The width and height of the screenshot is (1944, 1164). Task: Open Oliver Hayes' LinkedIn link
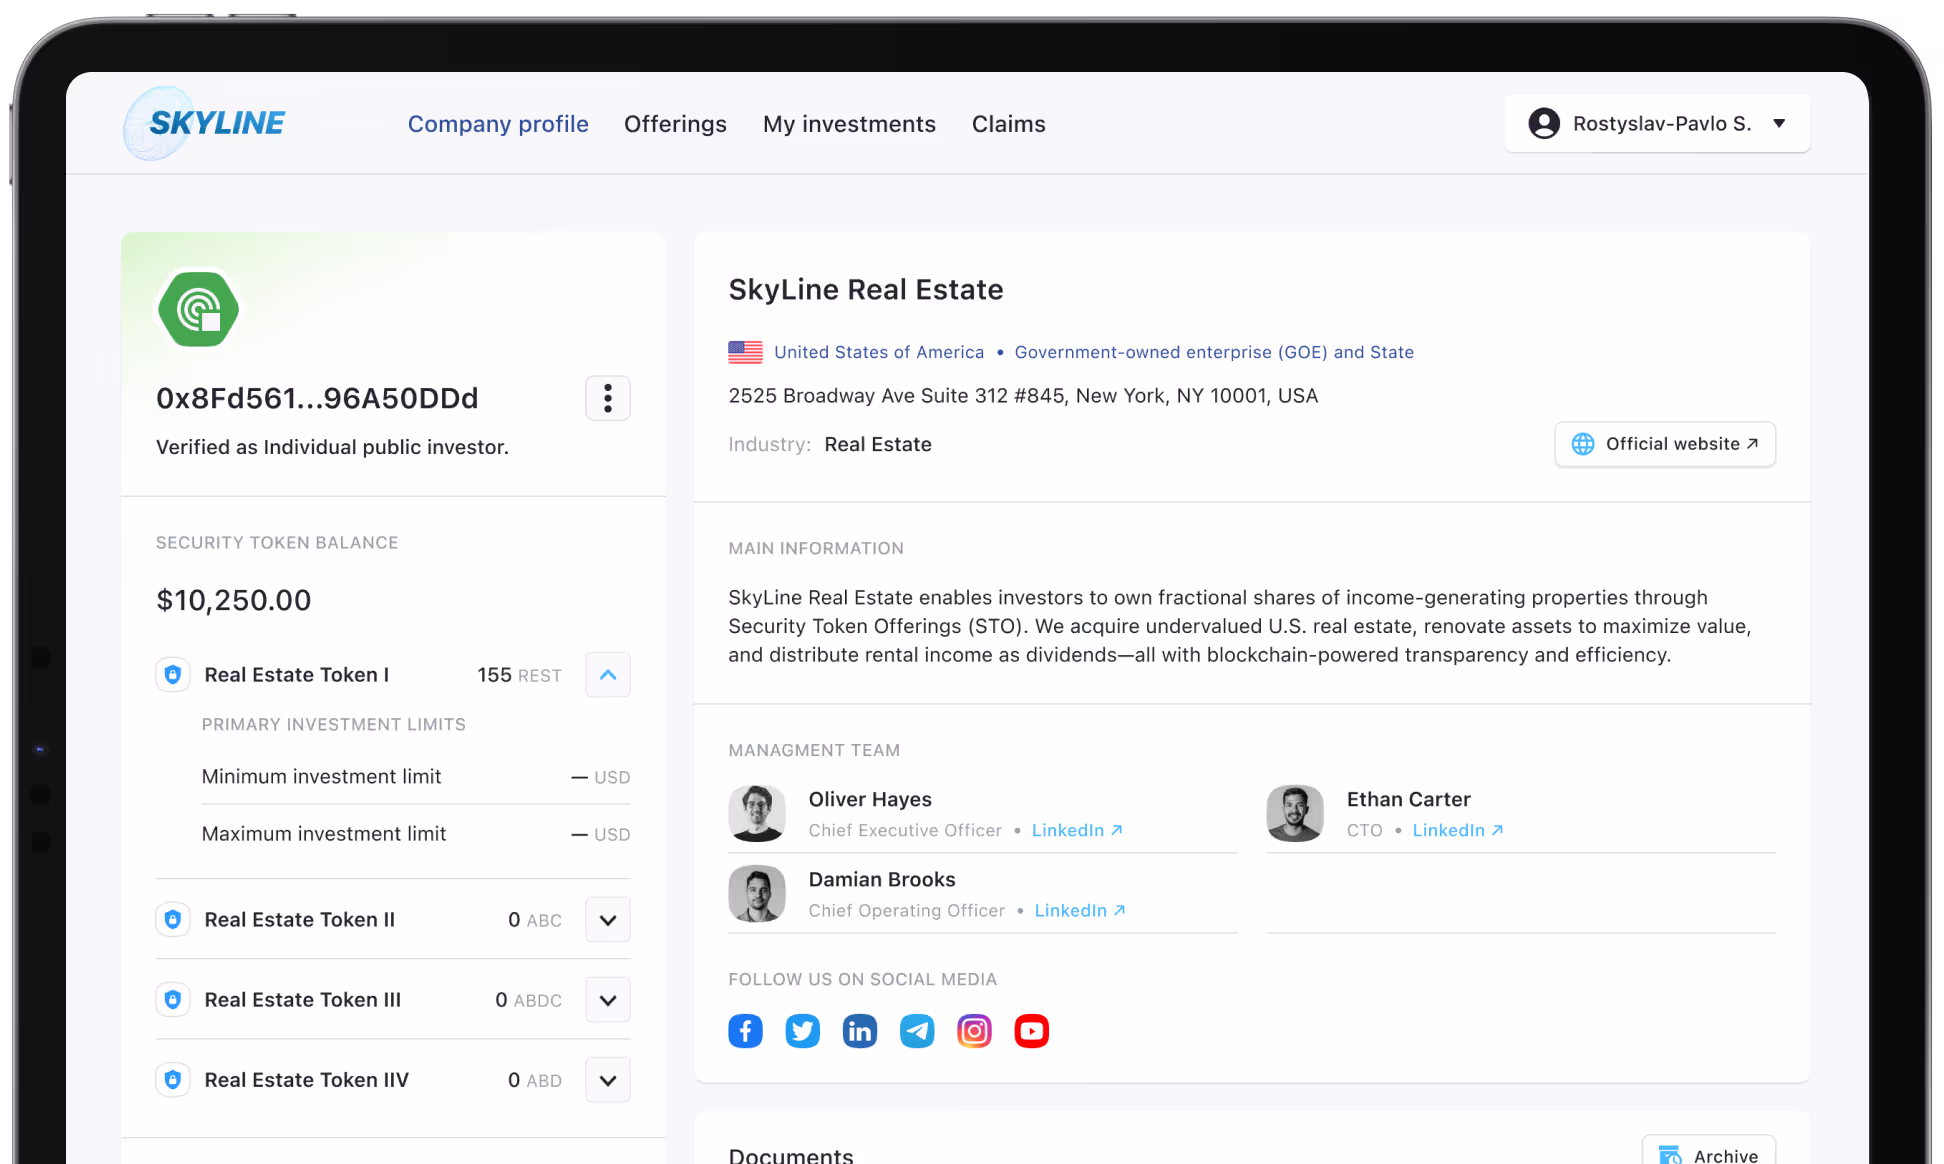point(1077,830)
